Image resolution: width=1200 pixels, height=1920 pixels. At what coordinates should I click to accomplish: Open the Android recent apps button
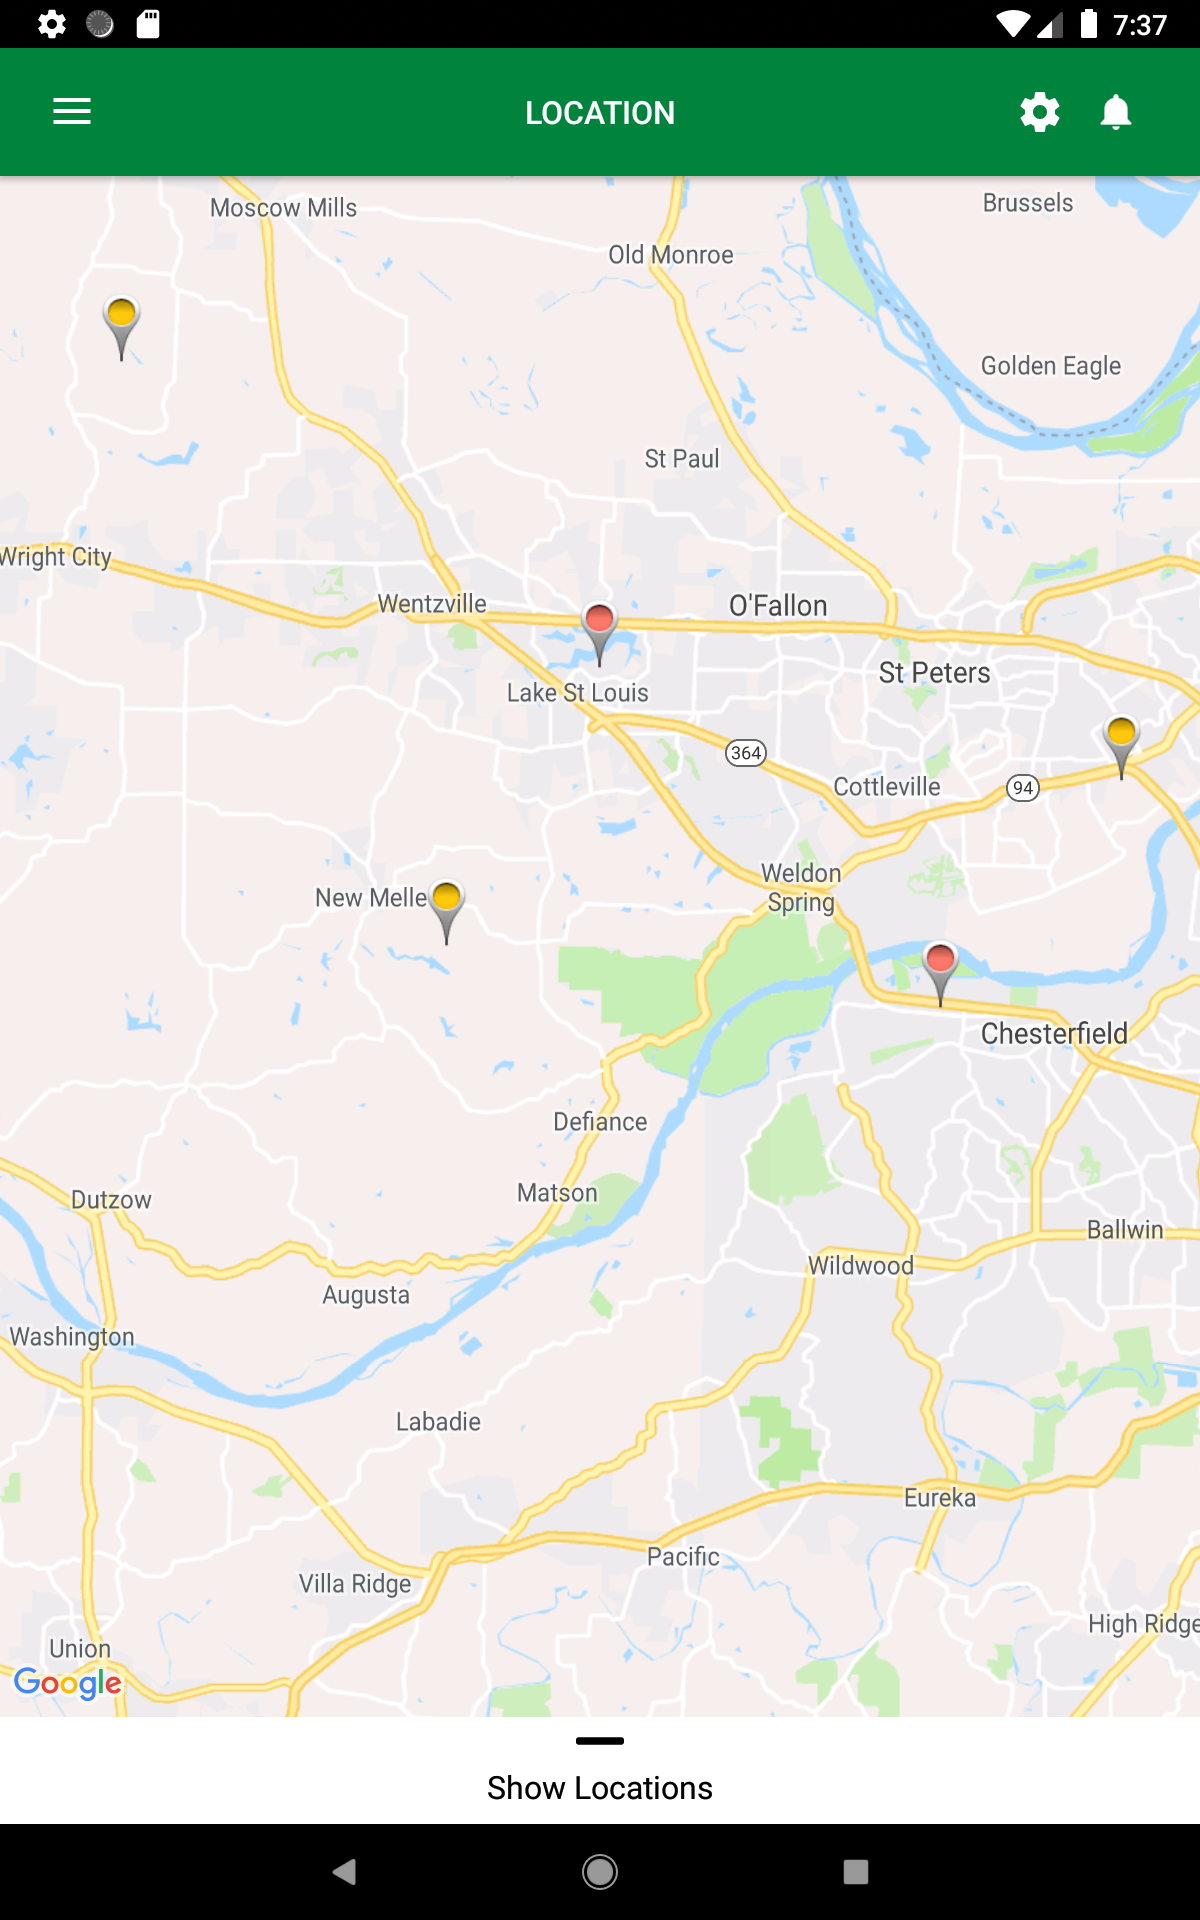856,1872
